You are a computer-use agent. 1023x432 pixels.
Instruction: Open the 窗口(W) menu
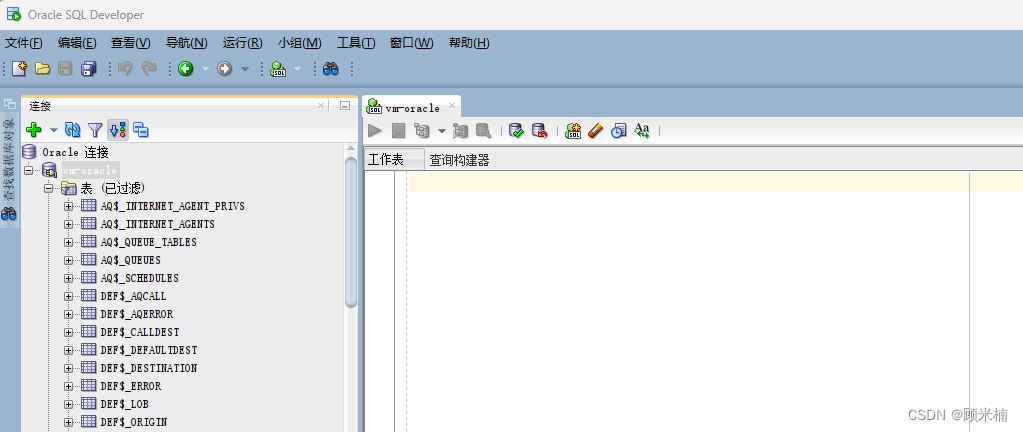click(412, 43)
